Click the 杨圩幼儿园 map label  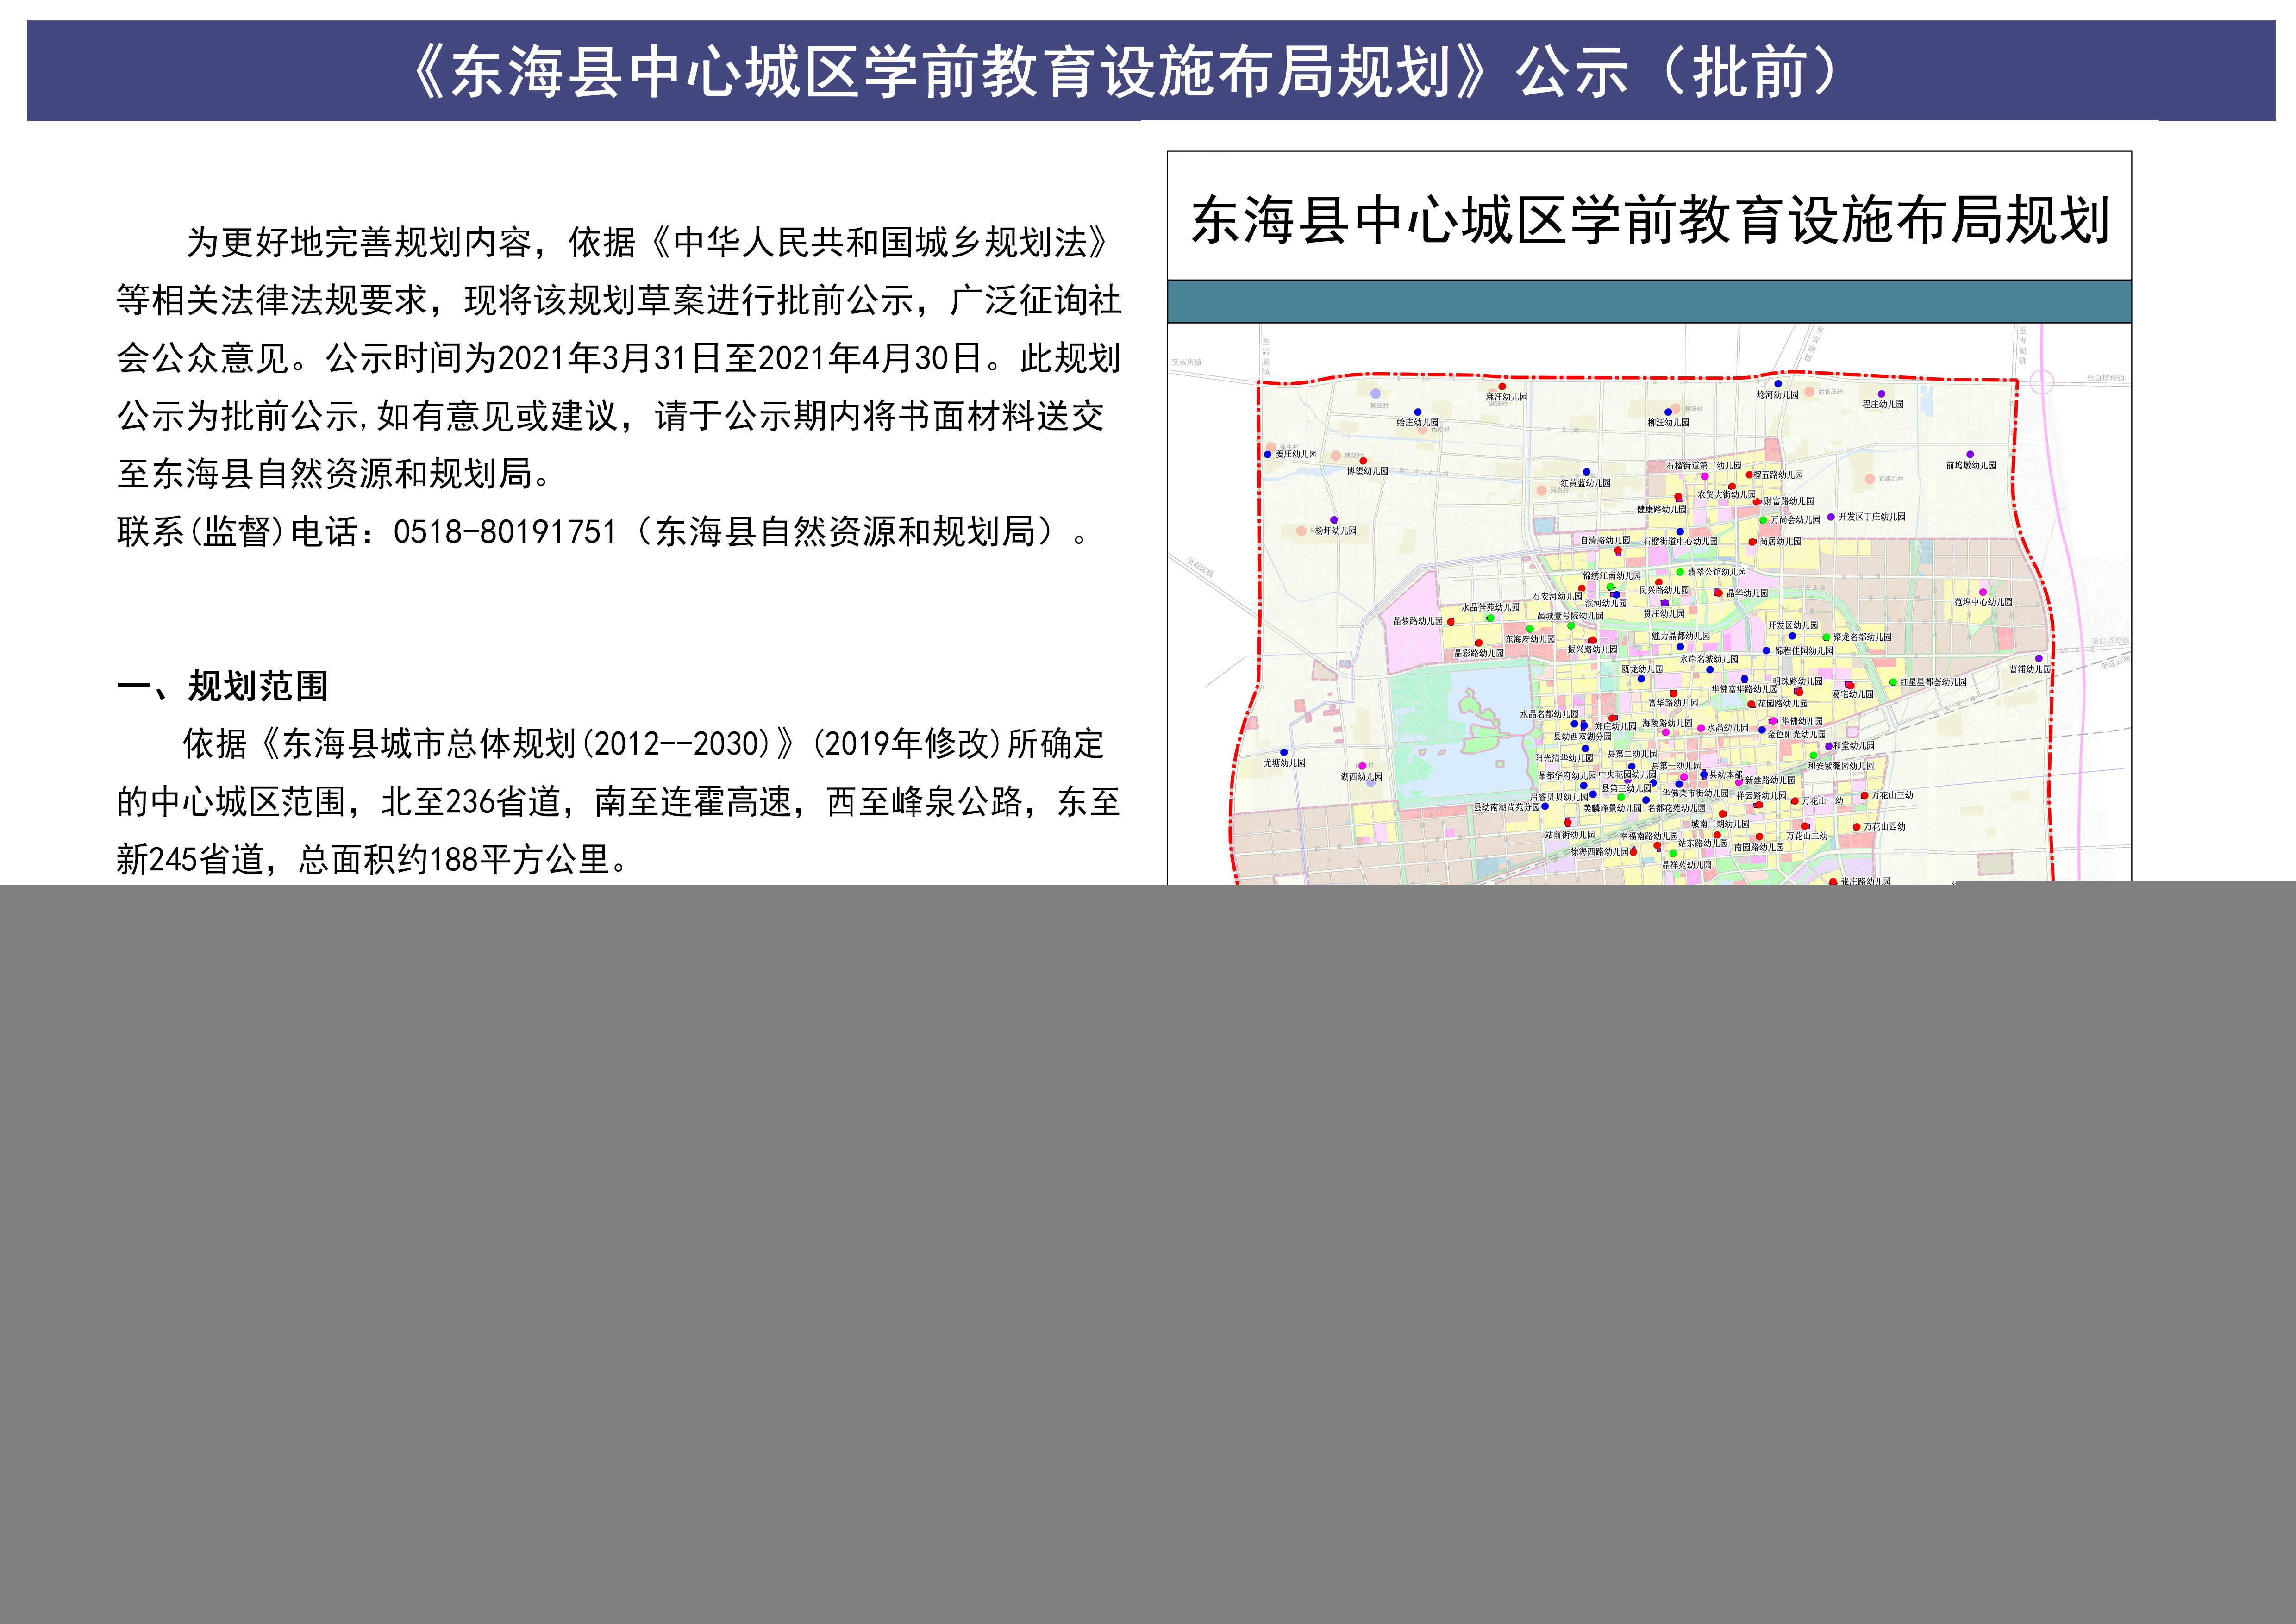(x=1336, y=531)
